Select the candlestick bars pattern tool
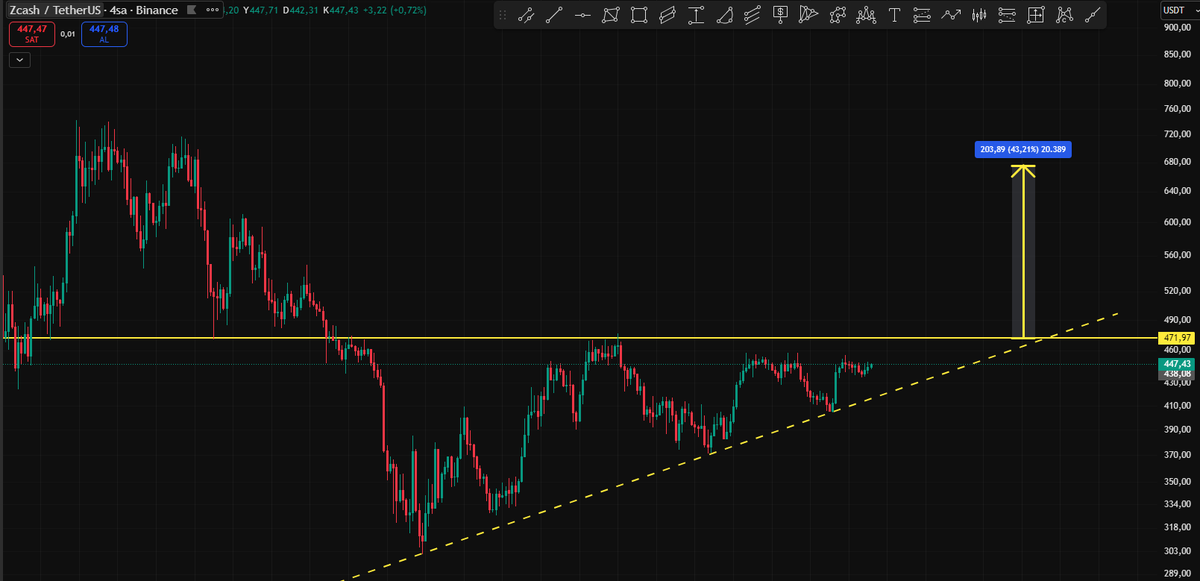This screenshot has height=581, width=1200. (979, 15)
